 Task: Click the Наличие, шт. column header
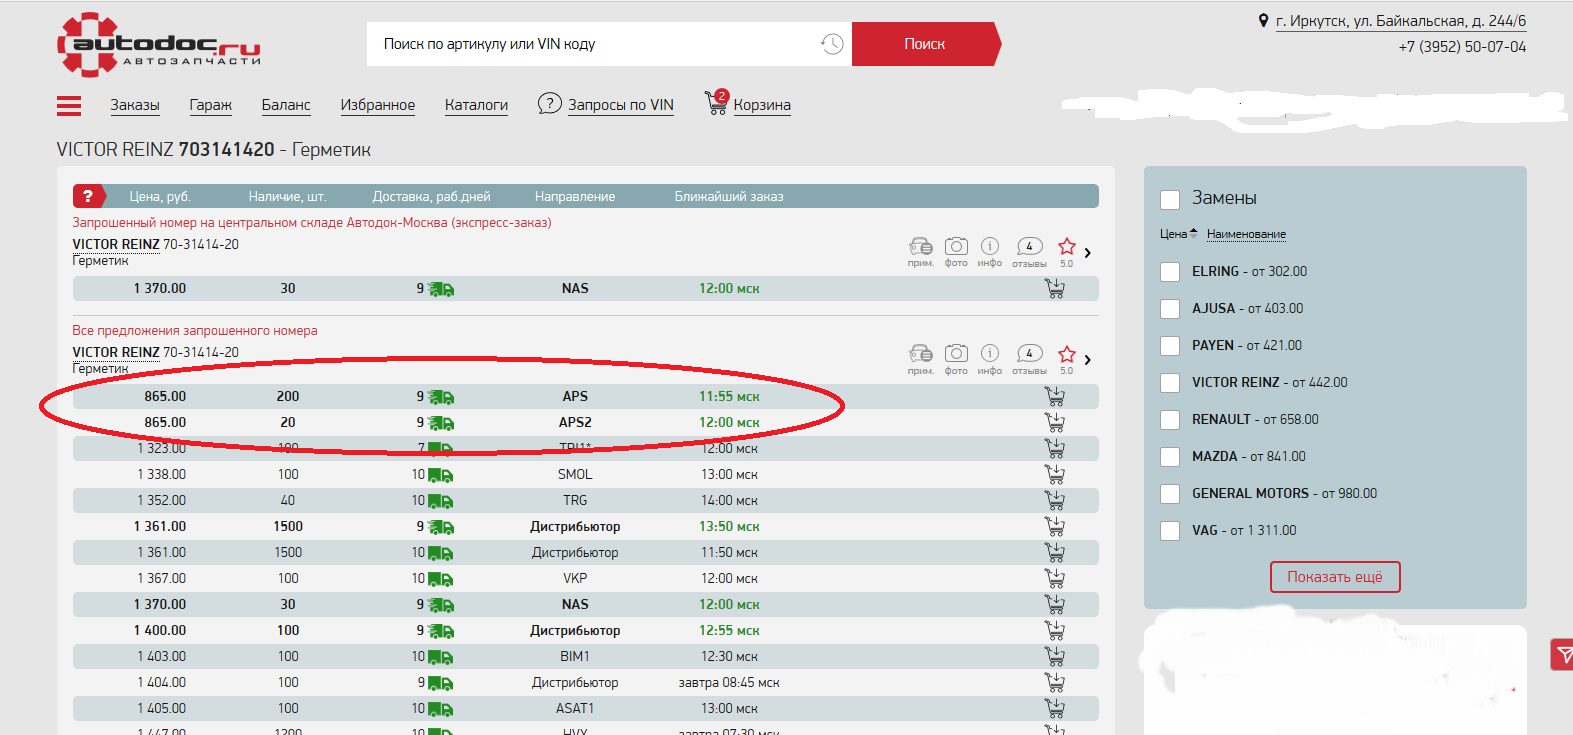[x=288, y=197]
